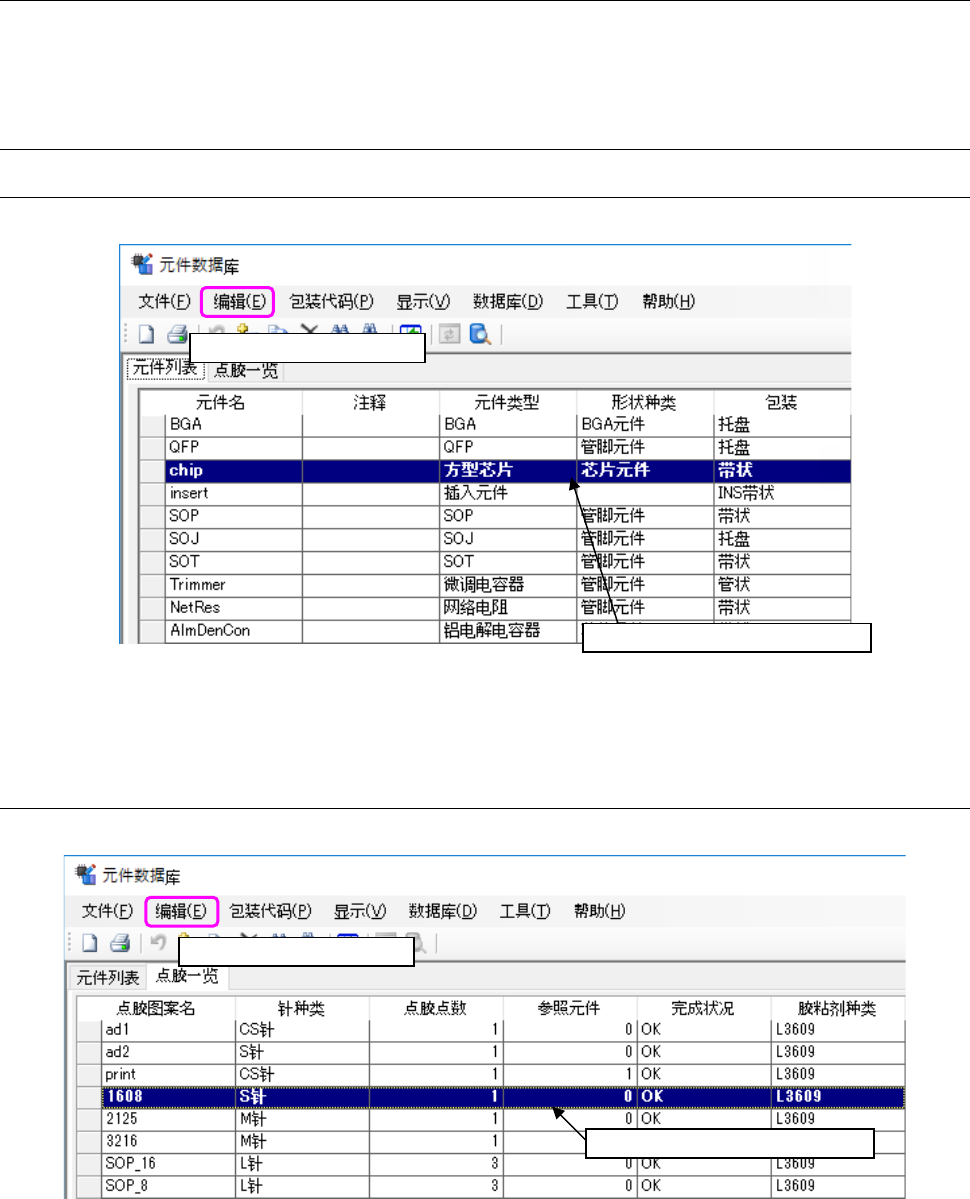
Task: Open 编辑(E) menu in the dispensing list window
Action: coord(181,911)
